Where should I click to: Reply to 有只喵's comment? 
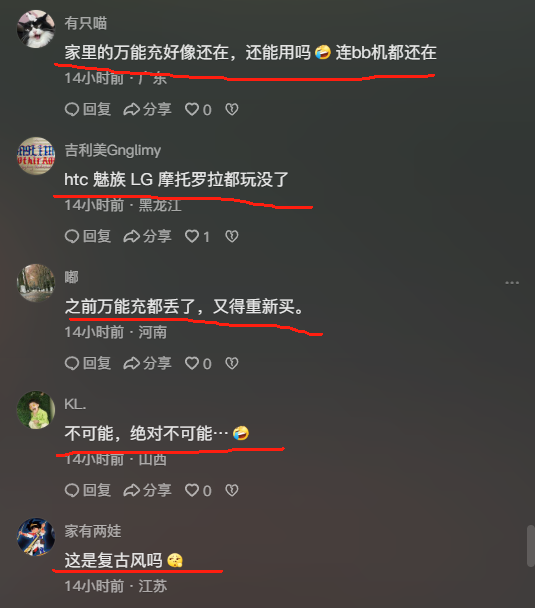click(x=88, y=109)
